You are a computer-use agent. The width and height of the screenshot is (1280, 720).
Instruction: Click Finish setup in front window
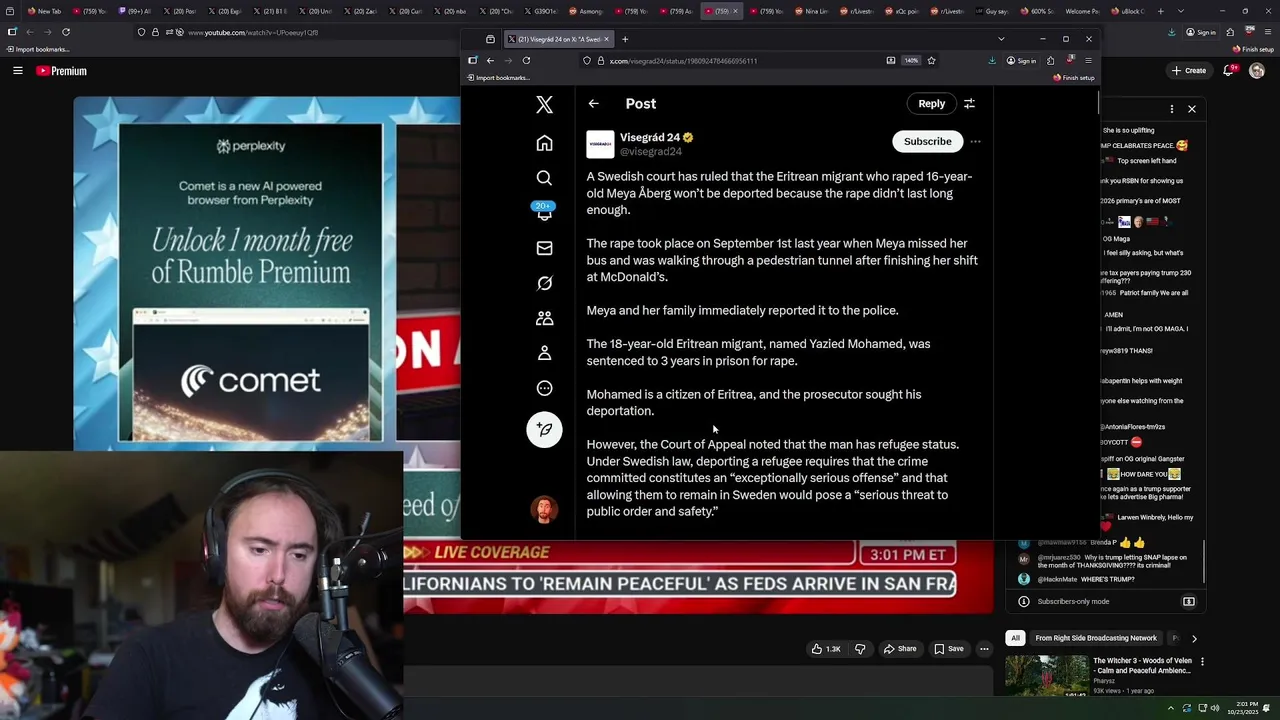click(1074, 78)
